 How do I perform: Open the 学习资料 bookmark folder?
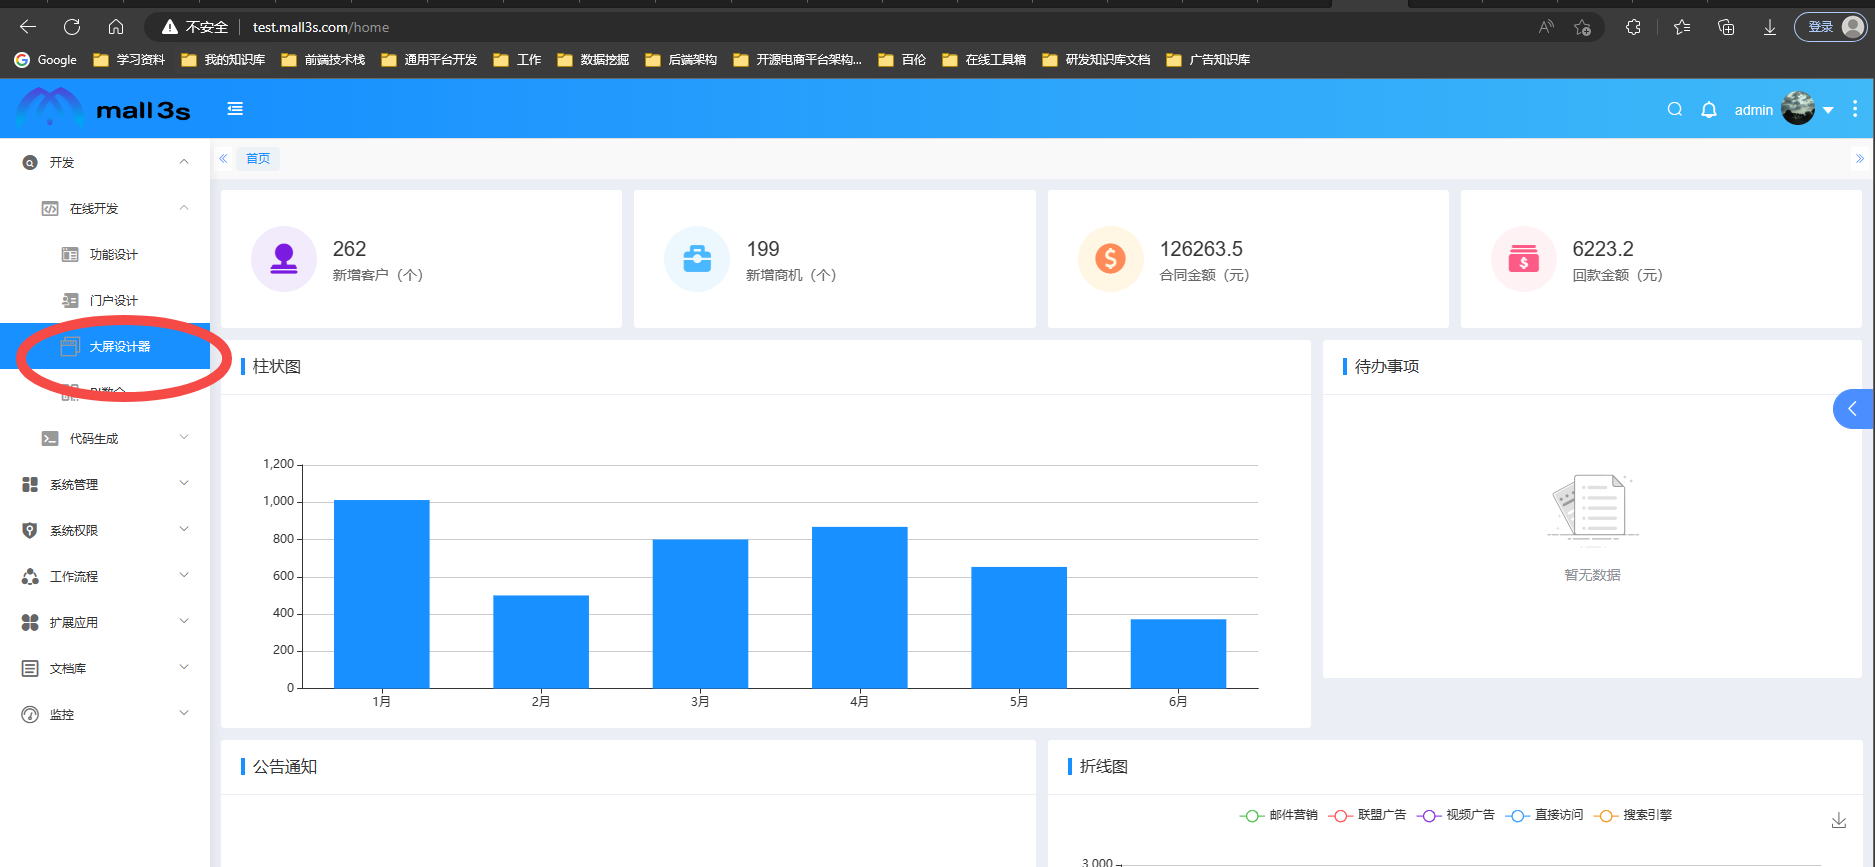pyautogui.click(x=129, y=60)
